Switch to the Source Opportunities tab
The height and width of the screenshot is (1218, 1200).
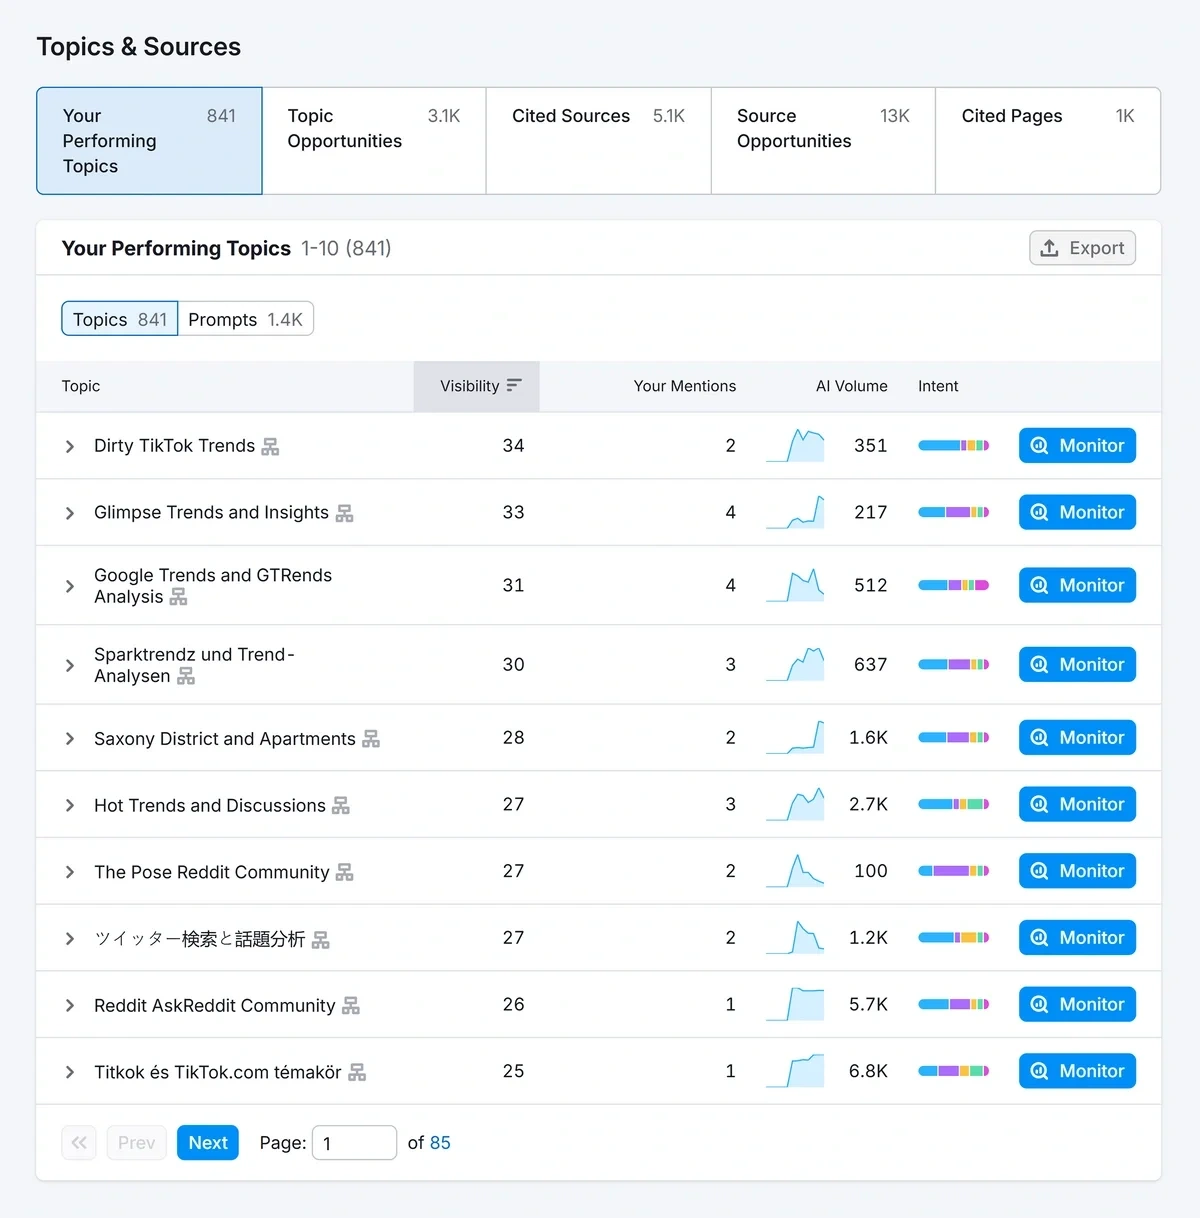click(x=822, y=140)
